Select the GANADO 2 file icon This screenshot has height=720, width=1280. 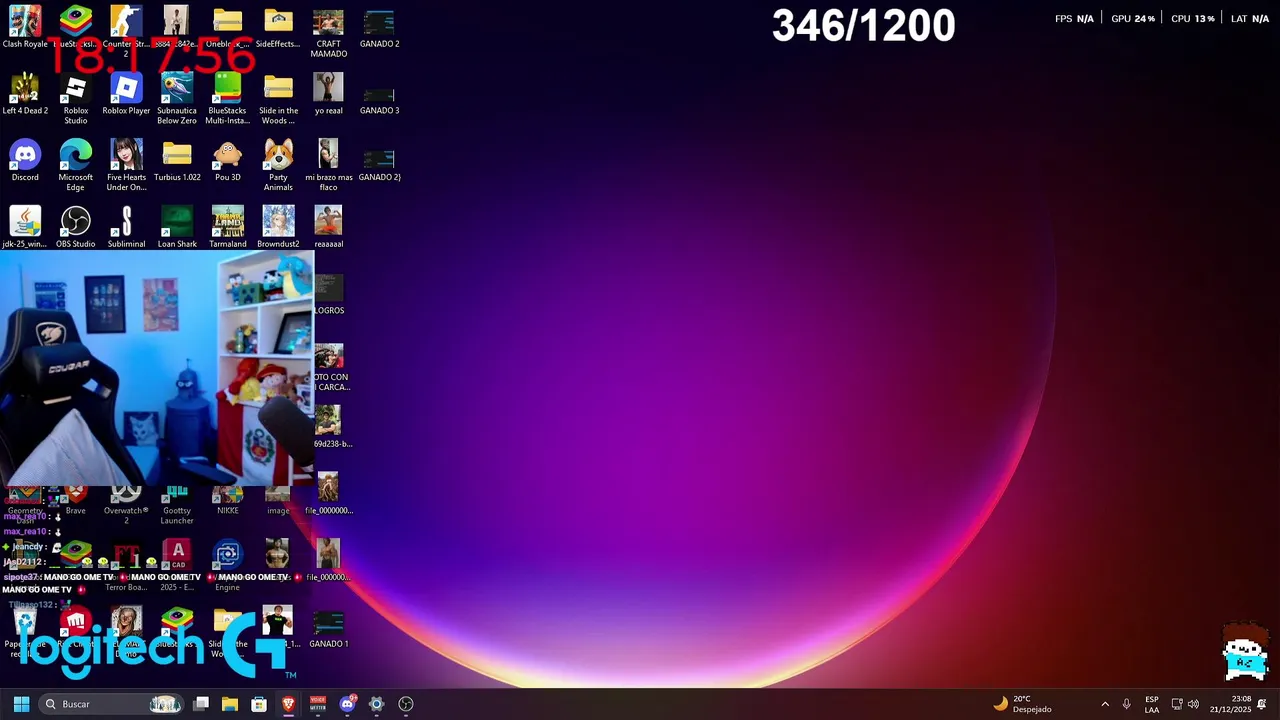(x=379, y=28)
